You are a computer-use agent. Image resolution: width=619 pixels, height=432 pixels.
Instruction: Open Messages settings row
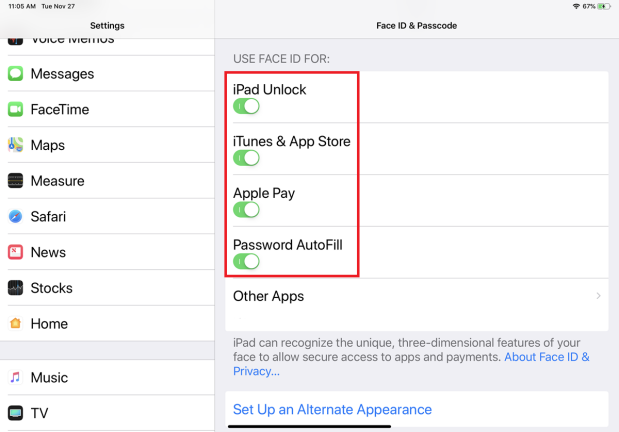coord(107,73)
